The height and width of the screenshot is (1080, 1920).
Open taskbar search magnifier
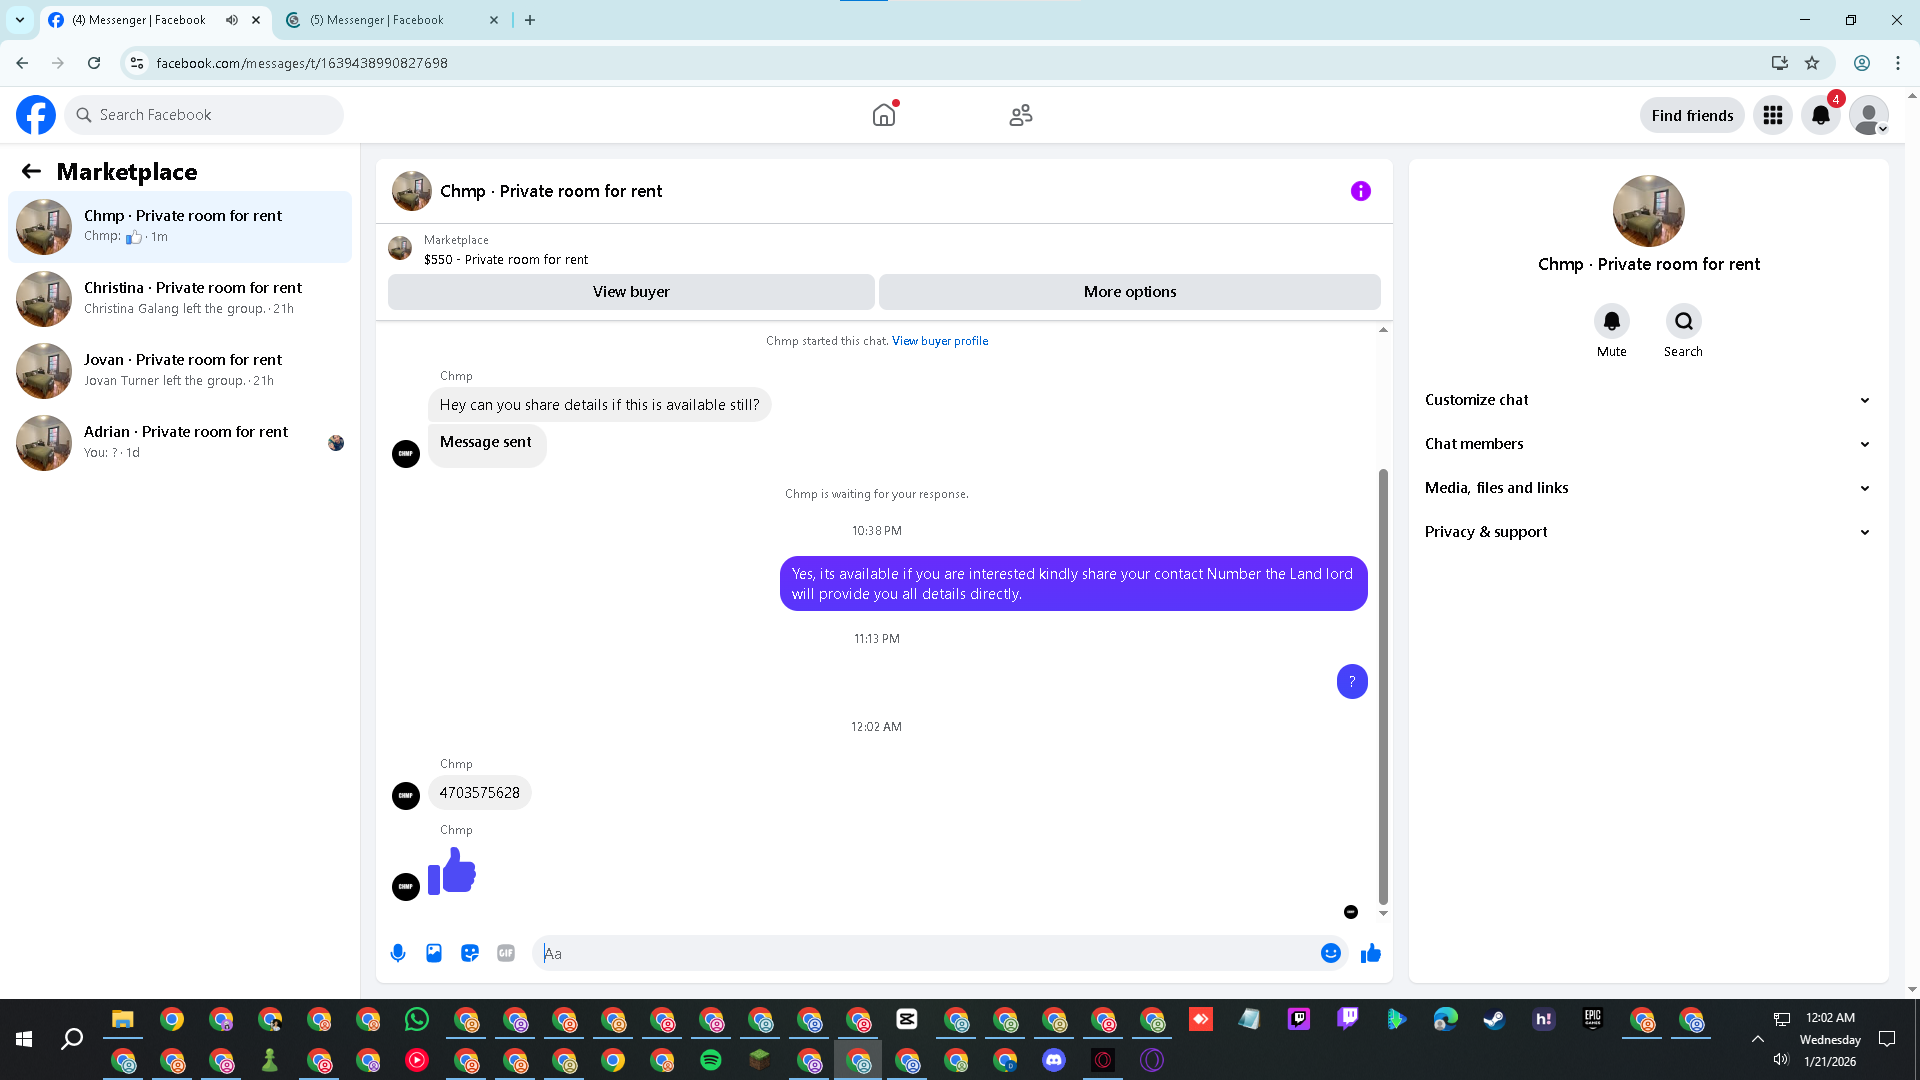tap(72, 1040)
